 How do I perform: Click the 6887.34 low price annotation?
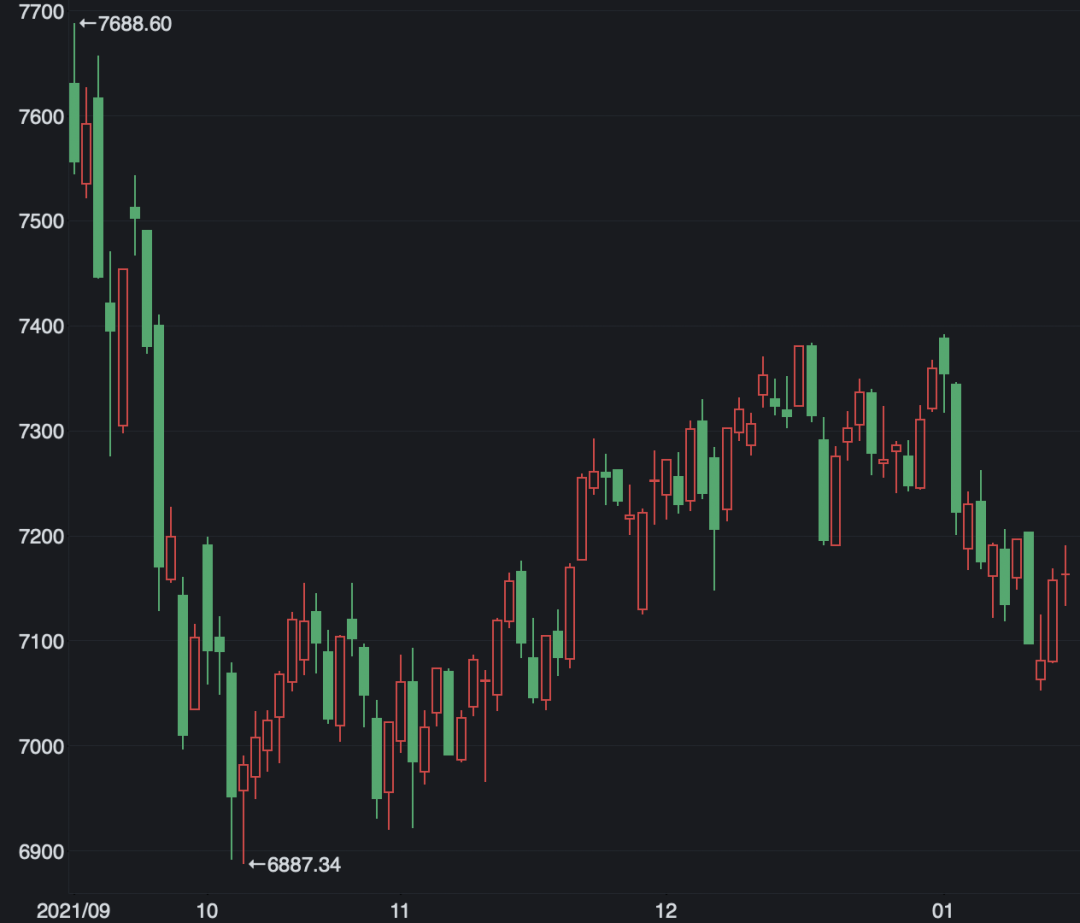click(x=295, y=864)
